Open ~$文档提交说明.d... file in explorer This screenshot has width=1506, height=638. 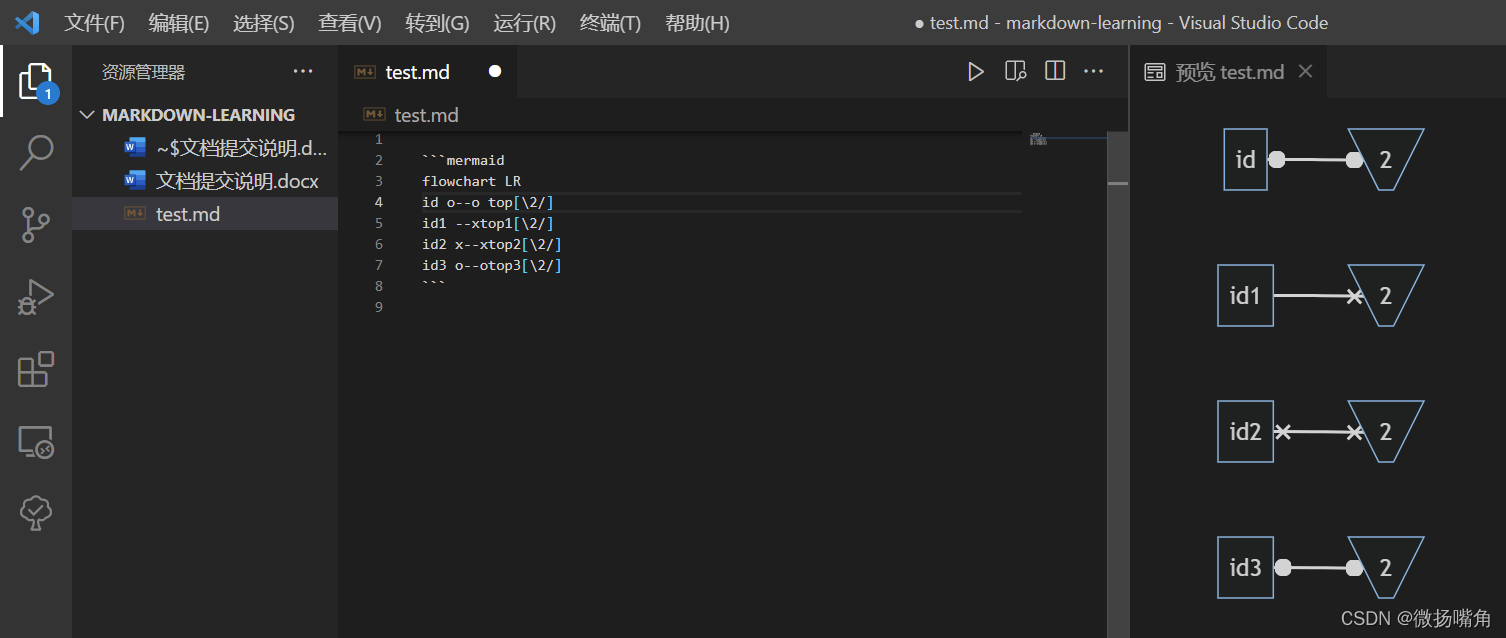pos(205,148)
